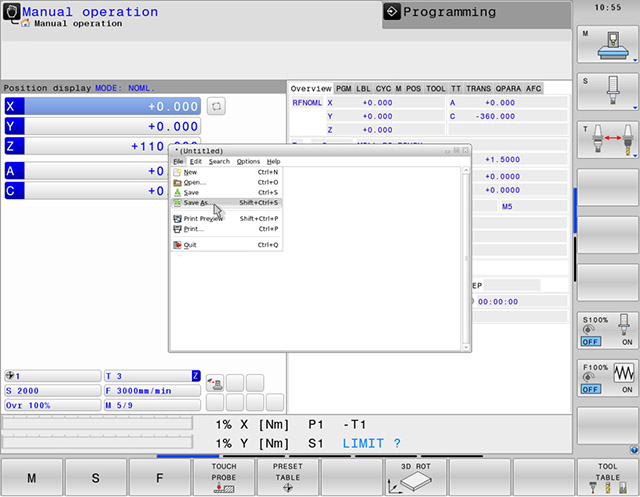Switch to the QPARA tab

coord(508,89)
